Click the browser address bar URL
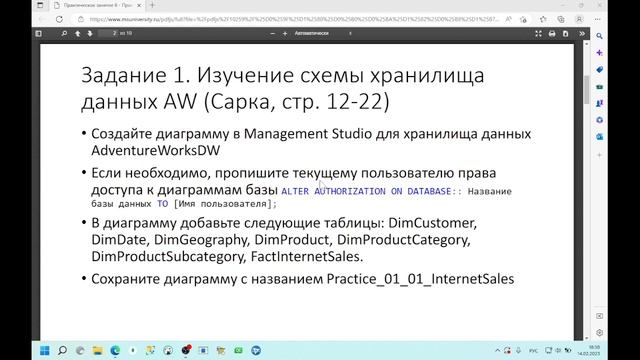640x360 pixels. (294, 19)
